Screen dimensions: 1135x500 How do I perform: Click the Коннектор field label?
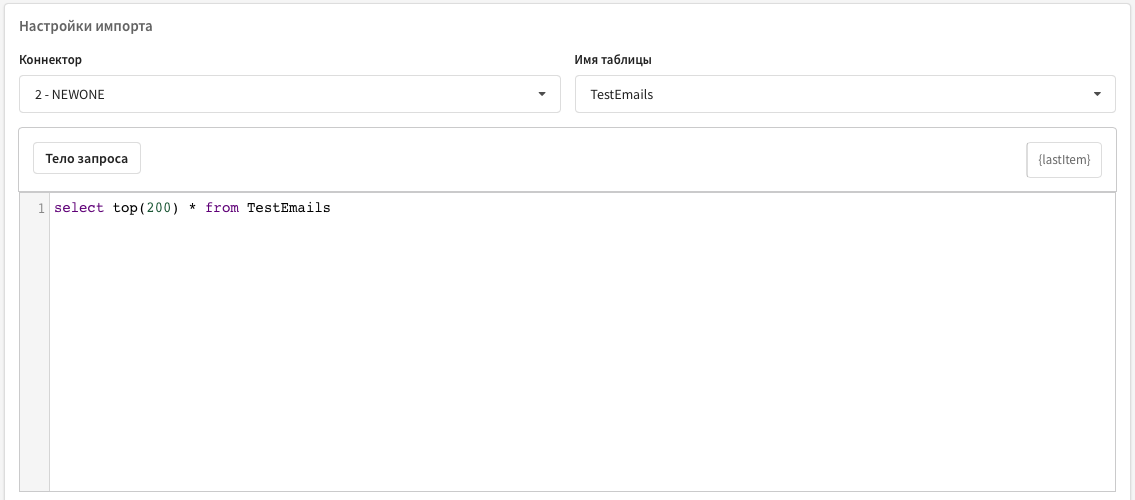(x=51, y=60)
